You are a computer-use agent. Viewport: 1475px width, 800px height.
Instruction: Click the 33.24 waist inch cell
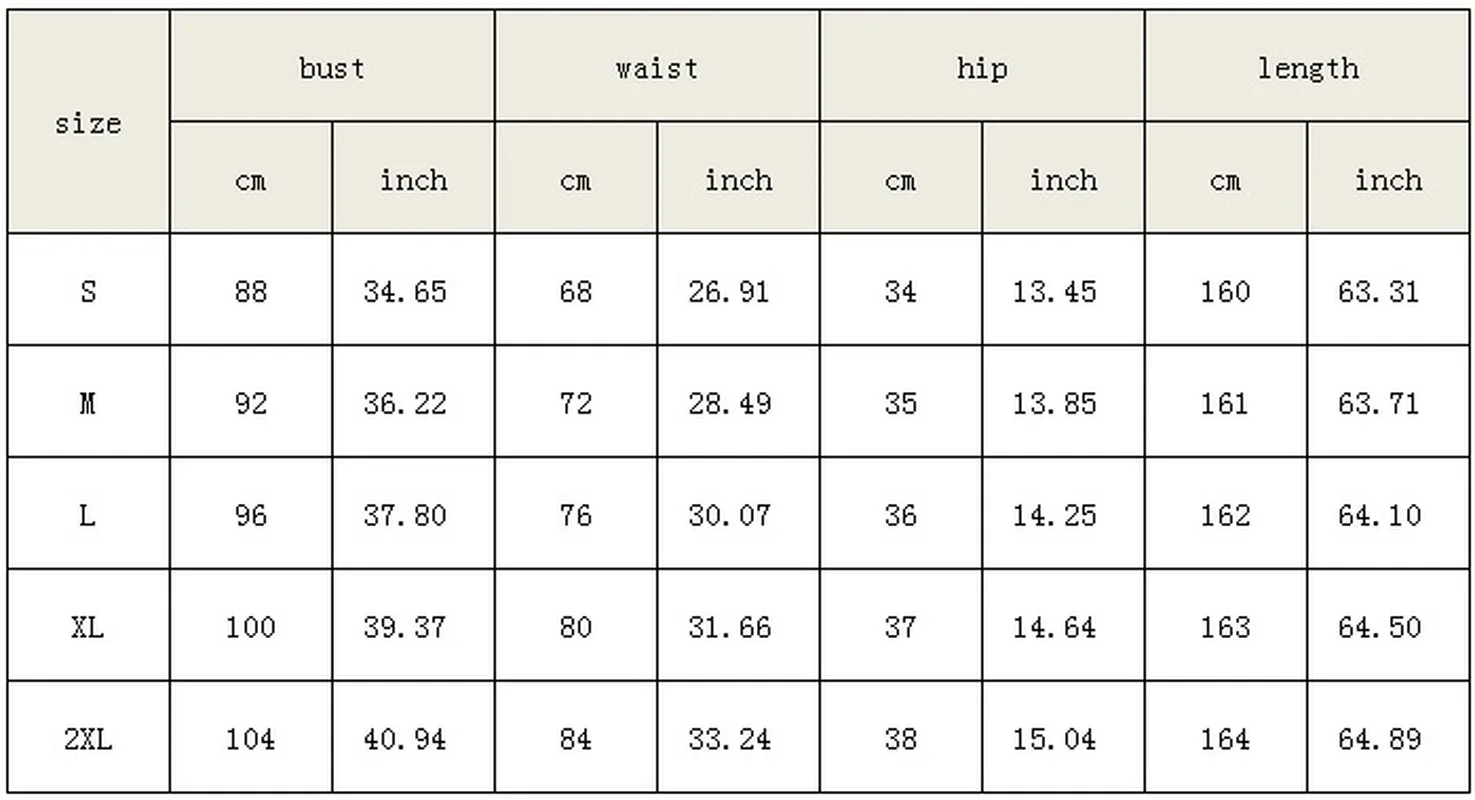coord(730,740)
